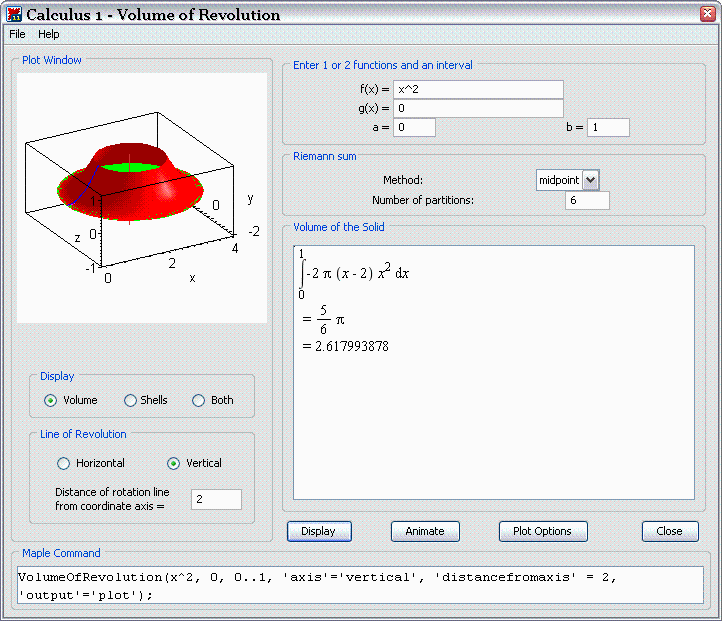The height and width of the screenshot is (621, 722).
Task: Click the g(x) function input field
Action: pos(478,108)
